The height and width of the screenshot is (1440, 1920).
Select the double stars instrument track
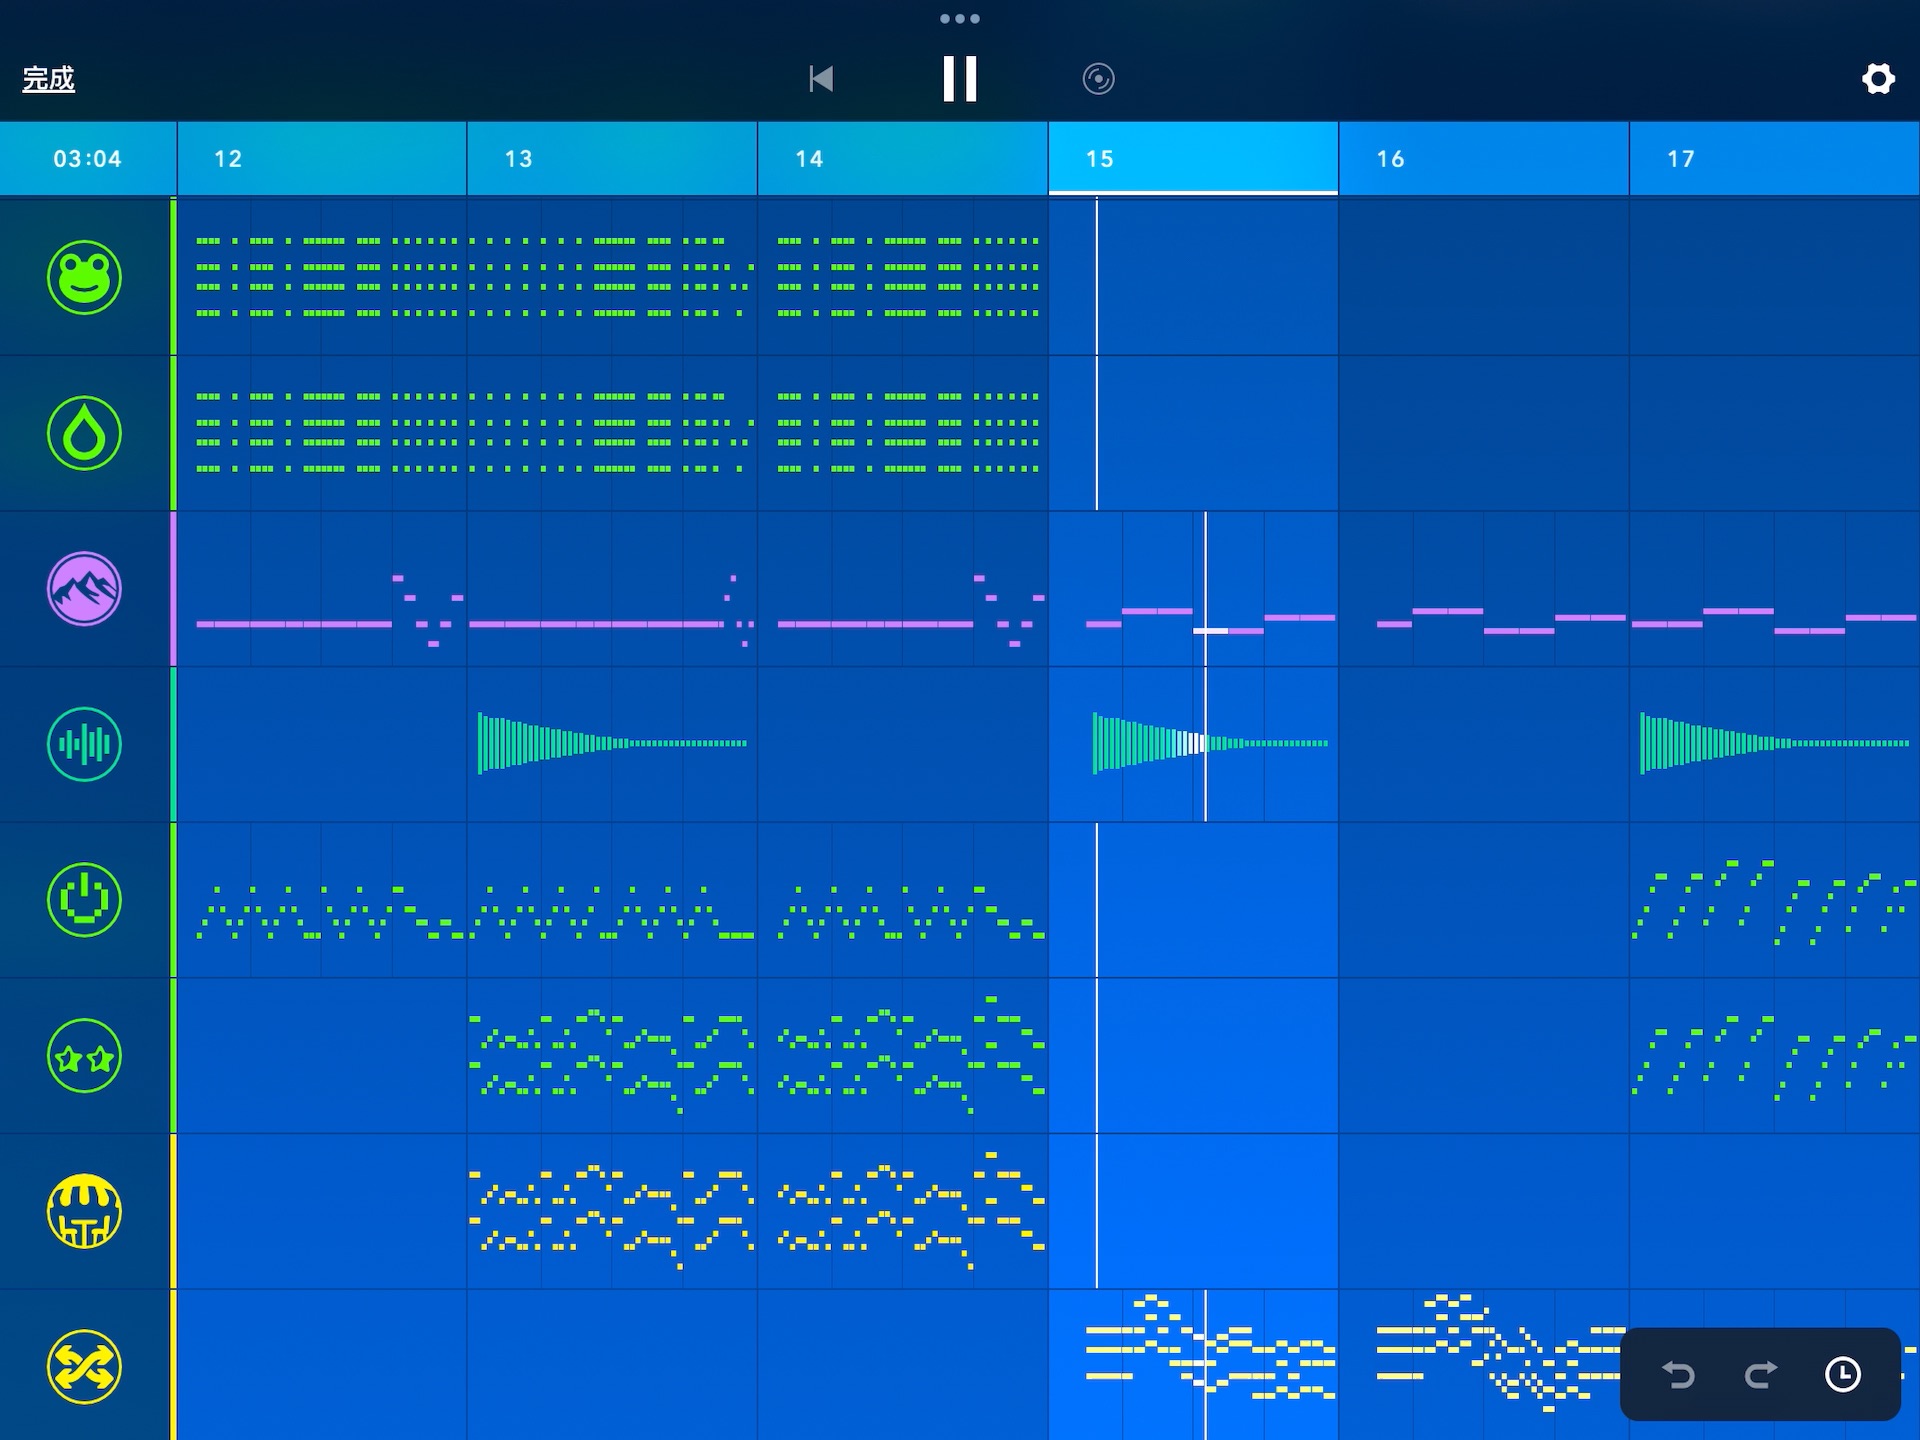pyautogui.click(x=85, y=1056)
